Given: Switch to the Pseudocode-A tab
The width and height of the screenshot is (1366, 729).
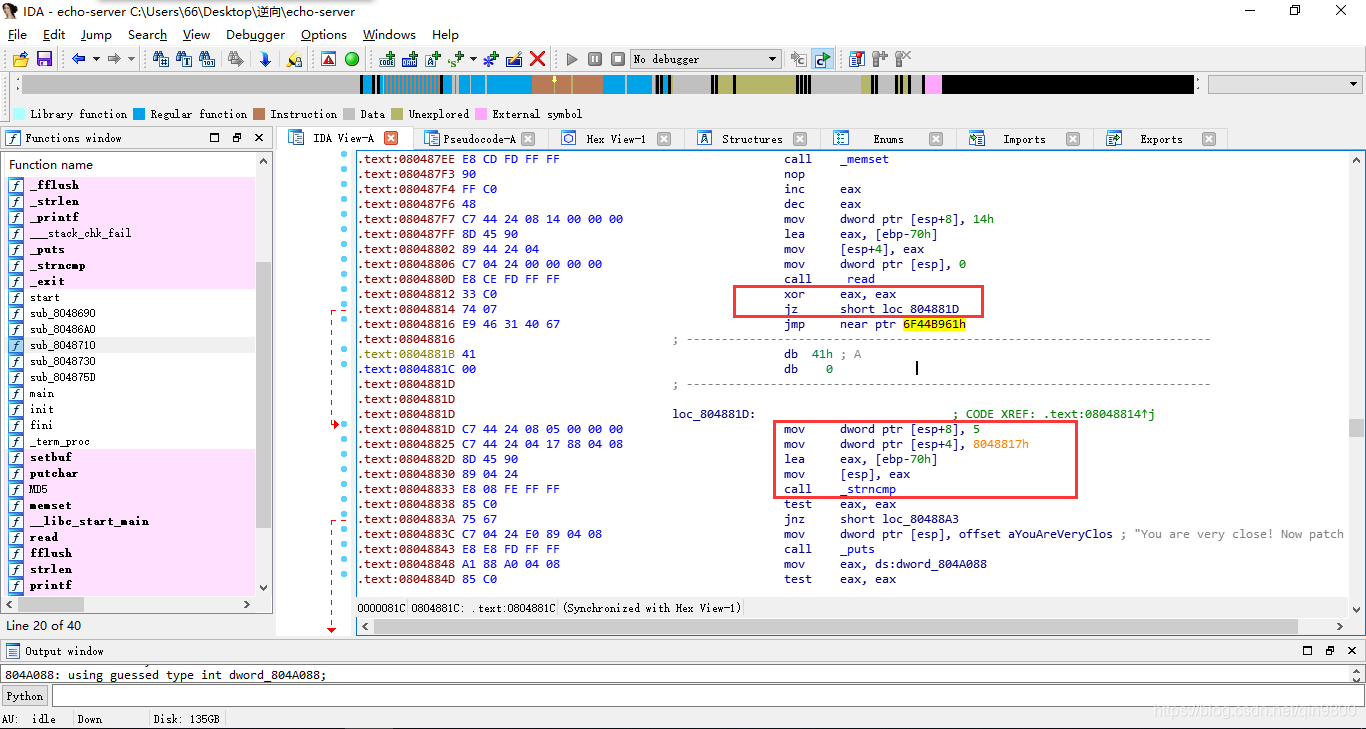Looking at the screenshot, I should [479, 139].
